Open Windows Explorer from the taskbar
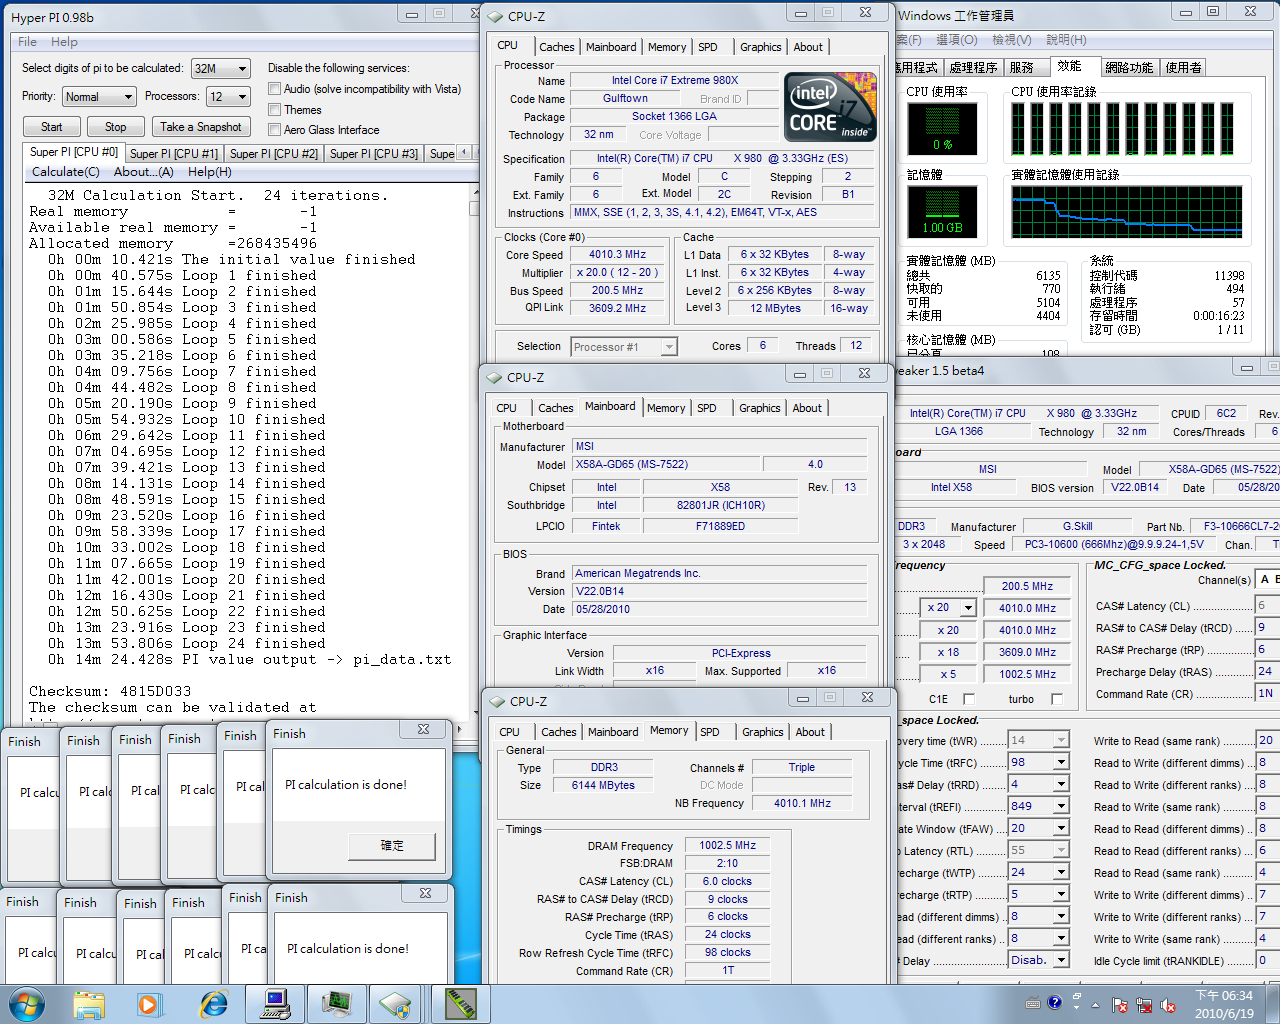This screenshot has height=1024, width=1280. (x=89, y=1004)
